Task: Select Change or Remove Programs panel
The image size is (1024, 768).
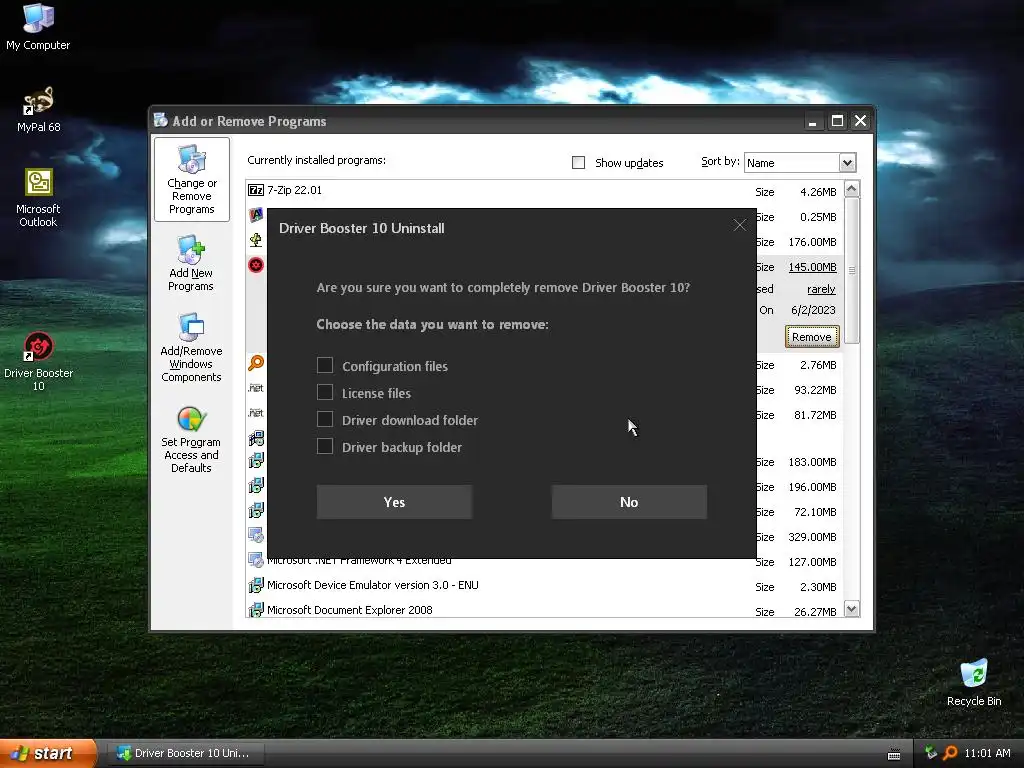Action: click(191, 180)
